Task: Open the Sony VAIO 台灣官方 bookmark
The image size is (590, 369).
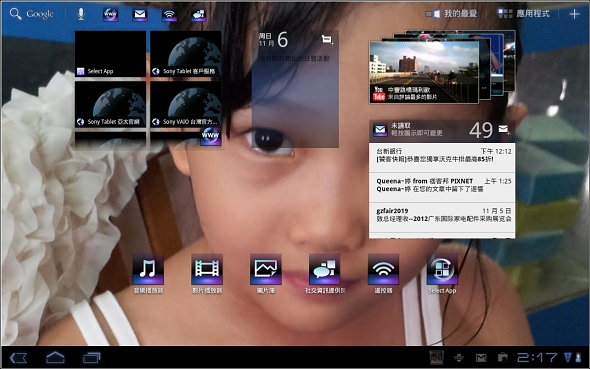Action: pos(186,104)
